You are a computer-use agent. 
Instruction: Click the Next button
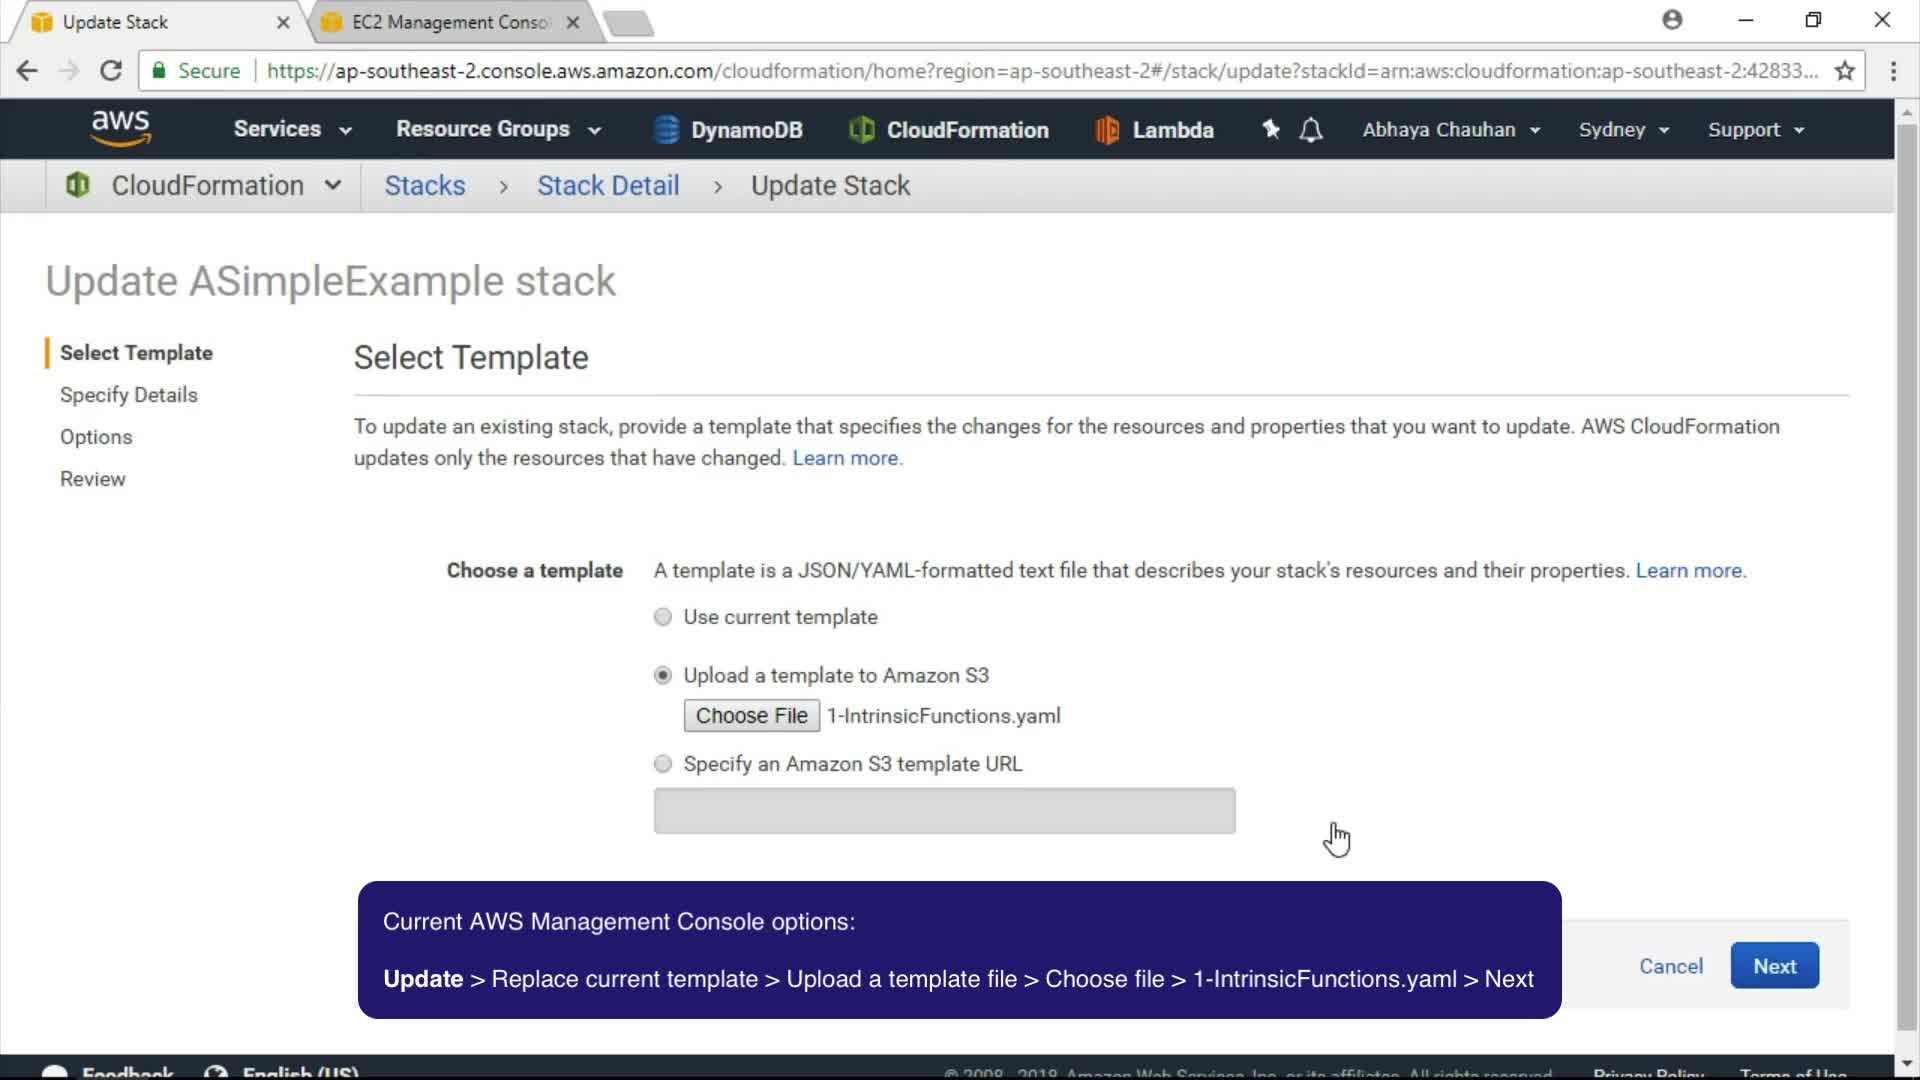tap(1774, 966)
